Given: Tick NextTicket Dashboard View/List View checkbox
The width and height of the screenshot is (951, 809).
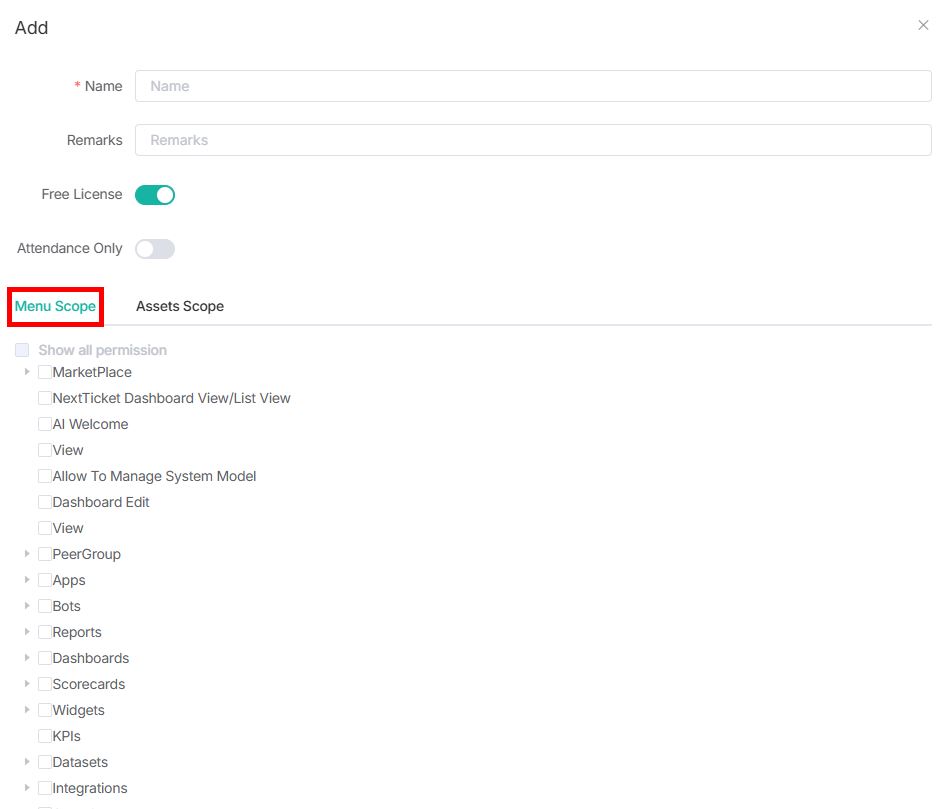Looking at the screenshot, I should coord(45,398).
